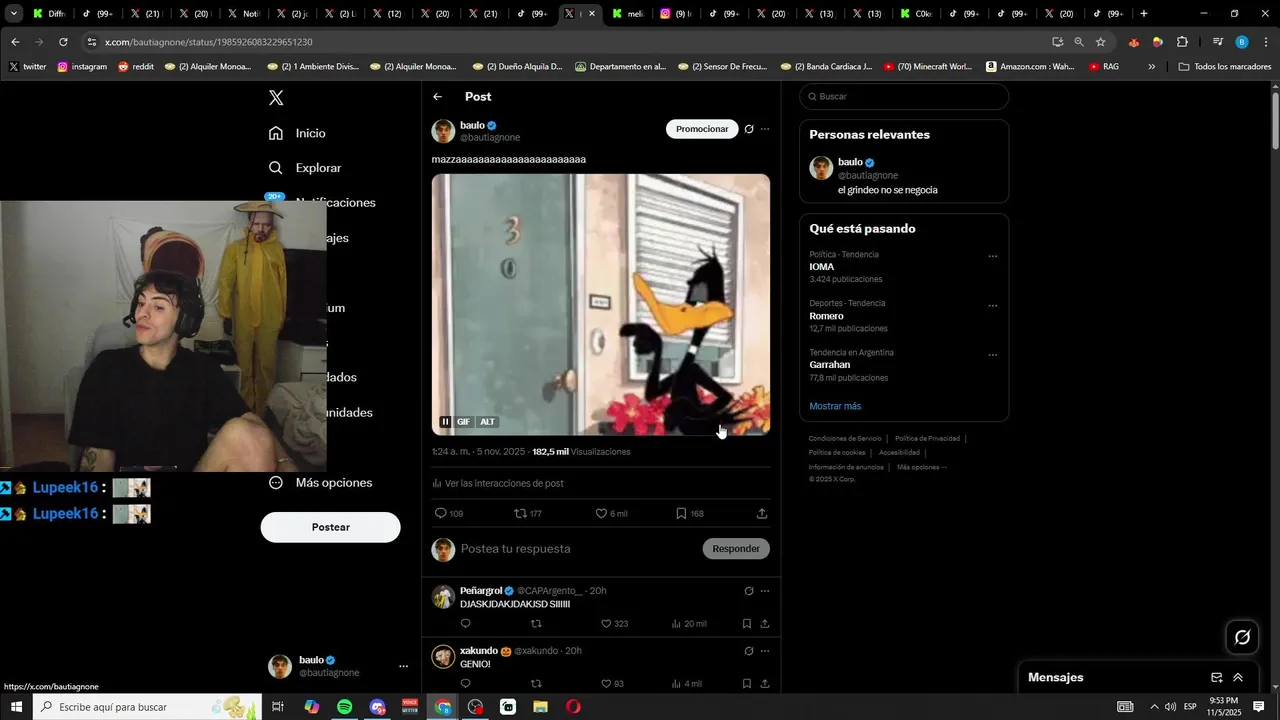Open Explorar in the sidebar
The width and height of the screenshot is (1280, 720).
pyautogui.click(x=305, y=168)
